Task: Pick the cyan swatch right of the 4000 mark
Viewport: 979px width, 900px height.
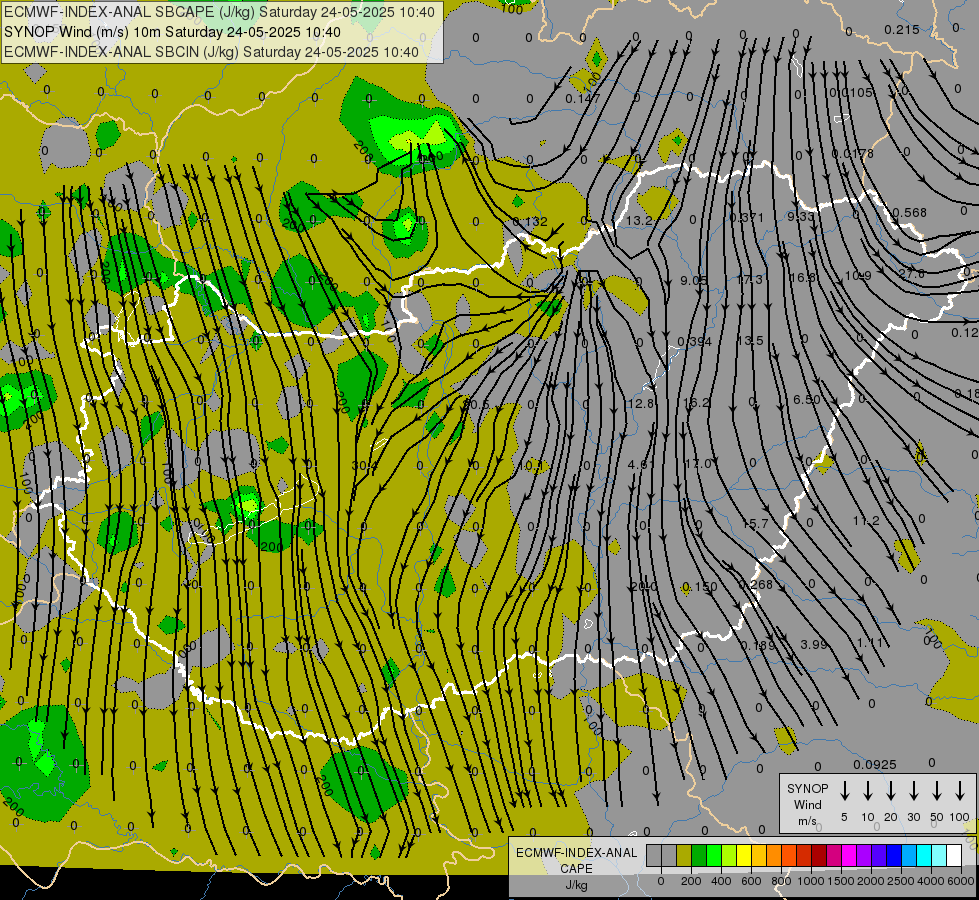Action: (939, 855)
